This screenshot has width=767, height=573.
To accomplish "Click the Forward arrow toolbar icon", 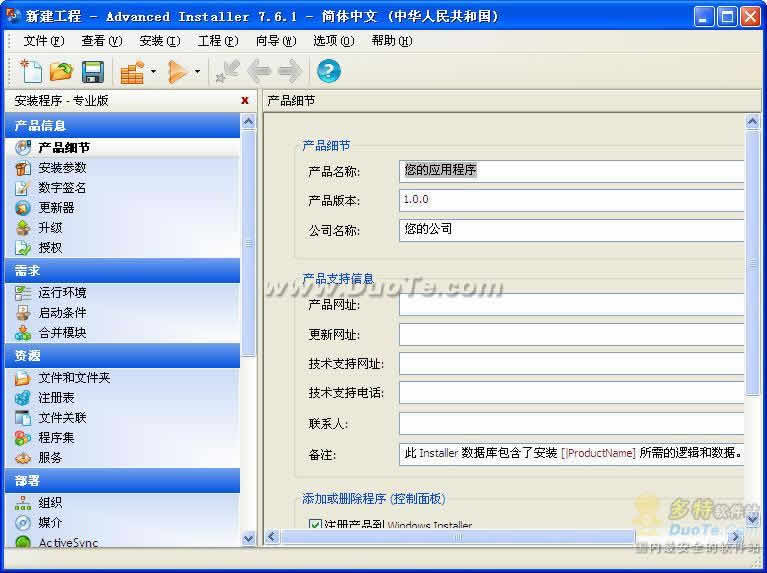I will point(290,71).
